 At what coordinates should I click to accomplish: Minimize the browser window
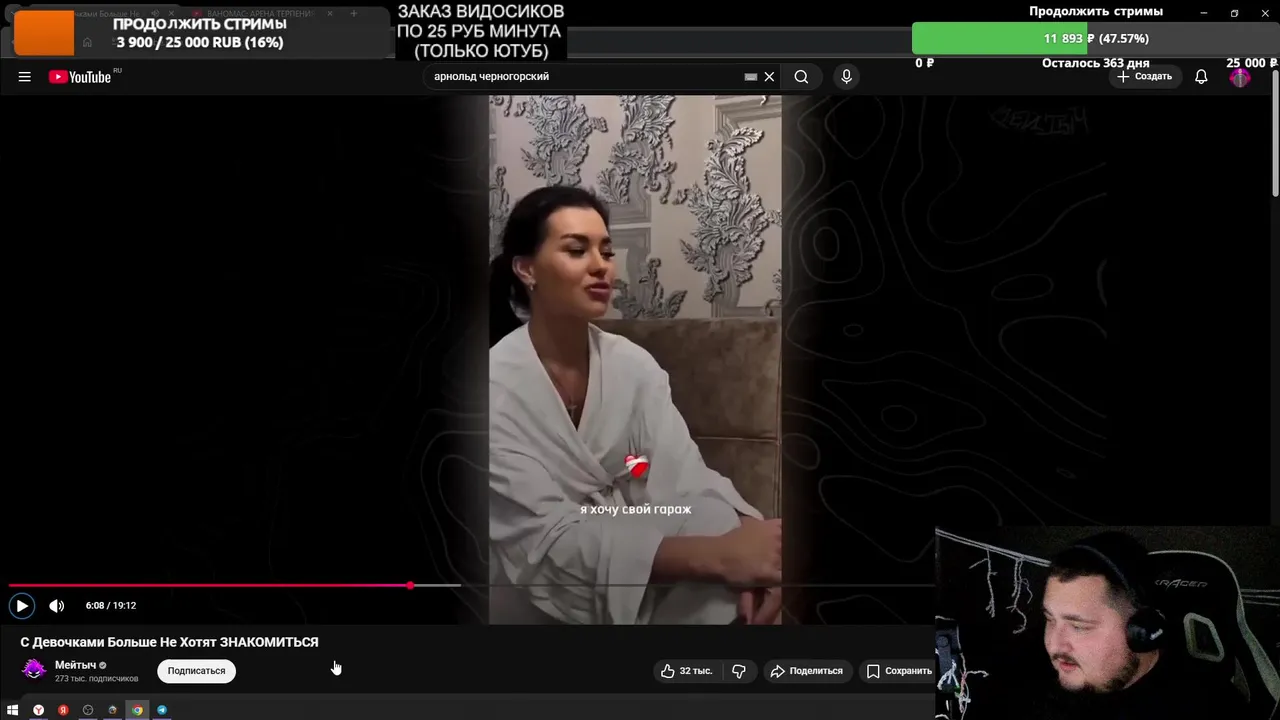pyautogui.click(x=1203, y=13)
